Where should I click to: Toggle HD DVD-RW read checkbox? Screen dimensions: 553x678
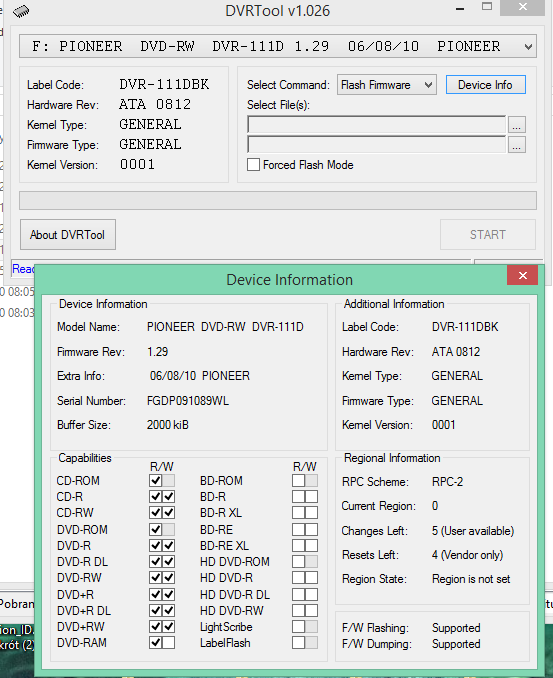(x=298, y=611)
